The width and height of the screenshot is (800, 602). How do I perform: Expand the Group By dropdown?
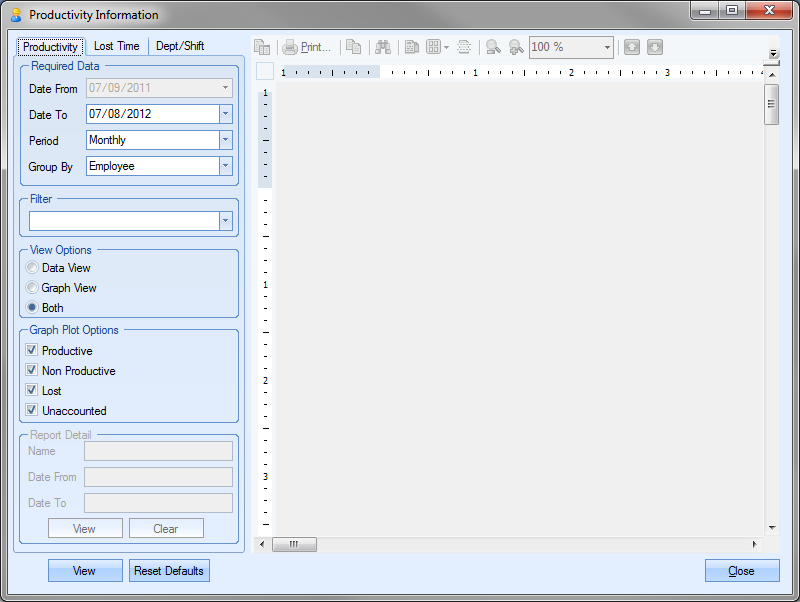(225, 166)
